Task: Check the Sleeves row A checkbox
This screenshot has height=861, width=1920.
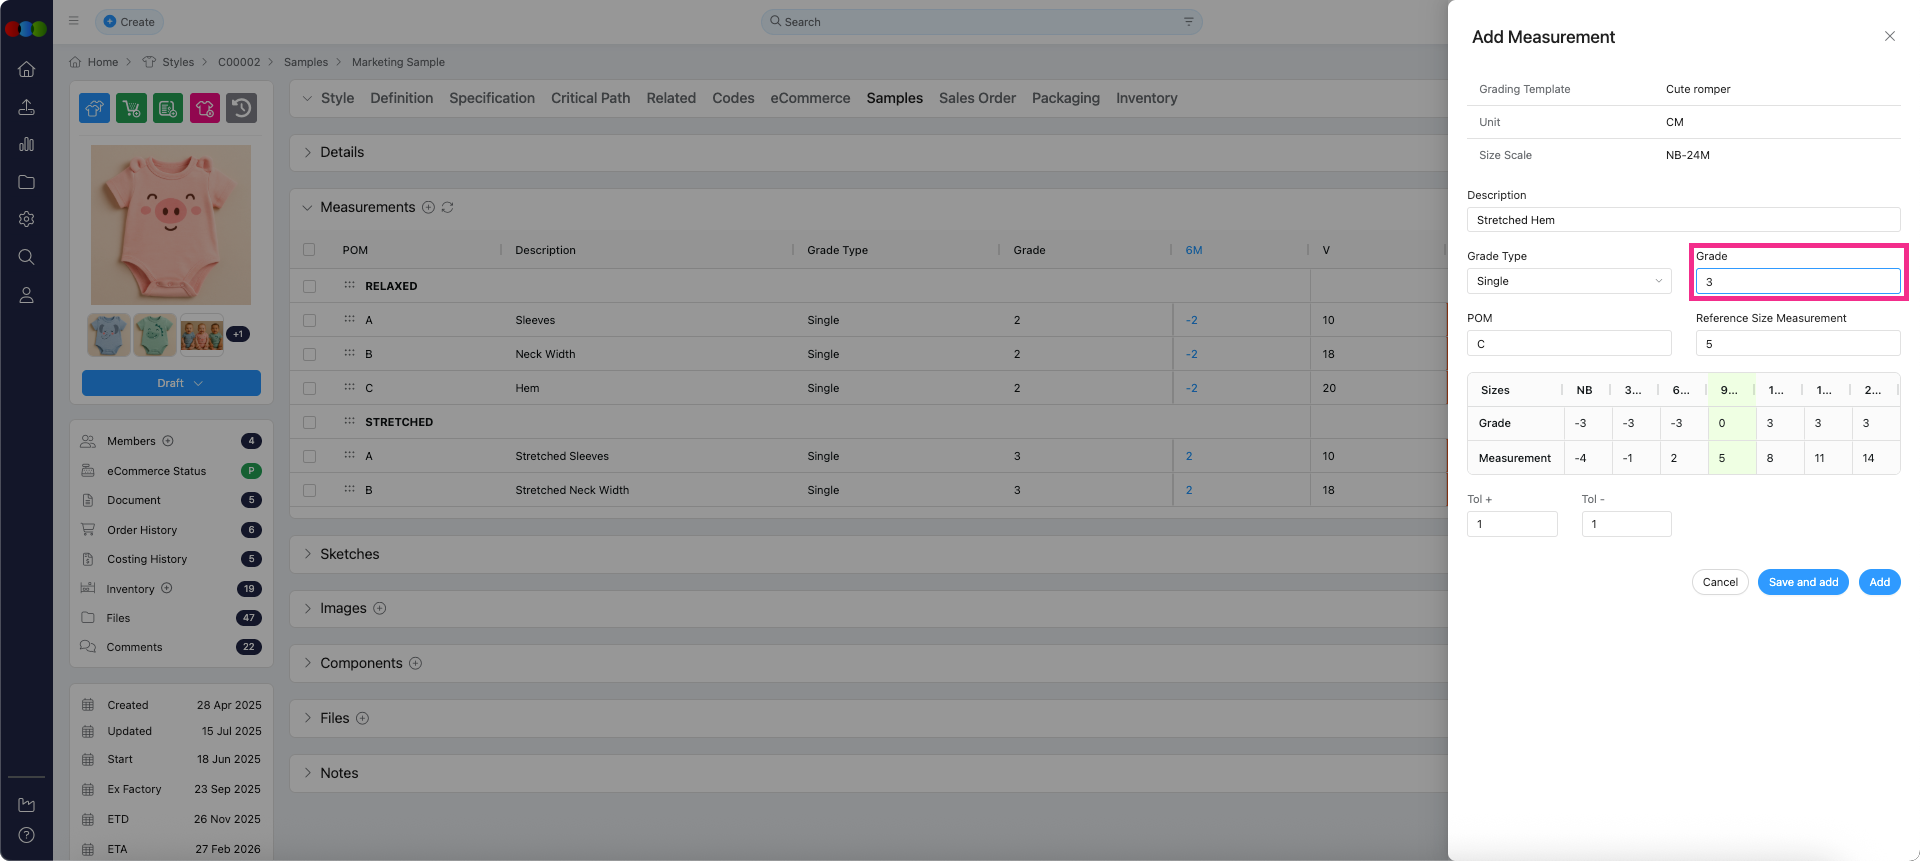Action: (309, 321)
